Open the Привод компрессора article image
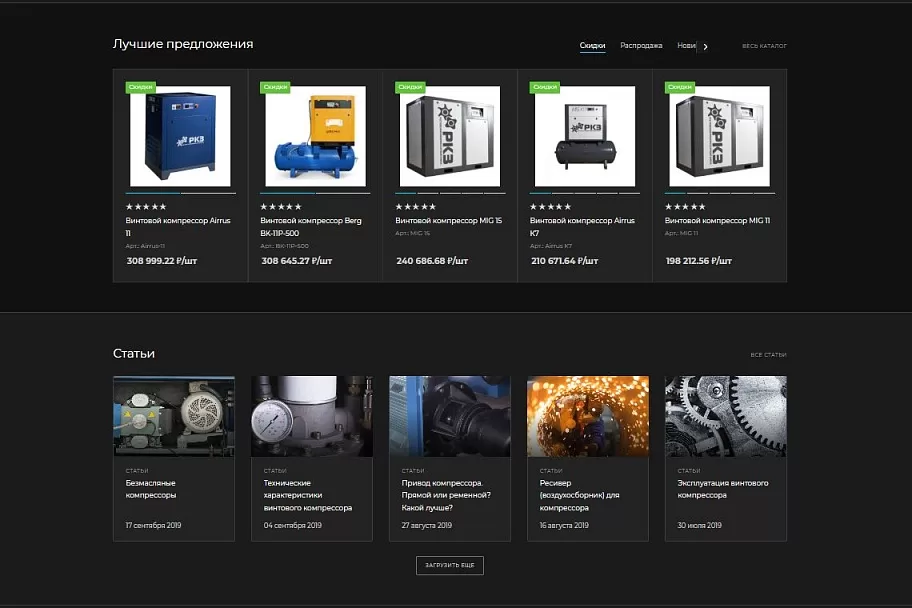 pyautogui.click(x=450, y=416)
